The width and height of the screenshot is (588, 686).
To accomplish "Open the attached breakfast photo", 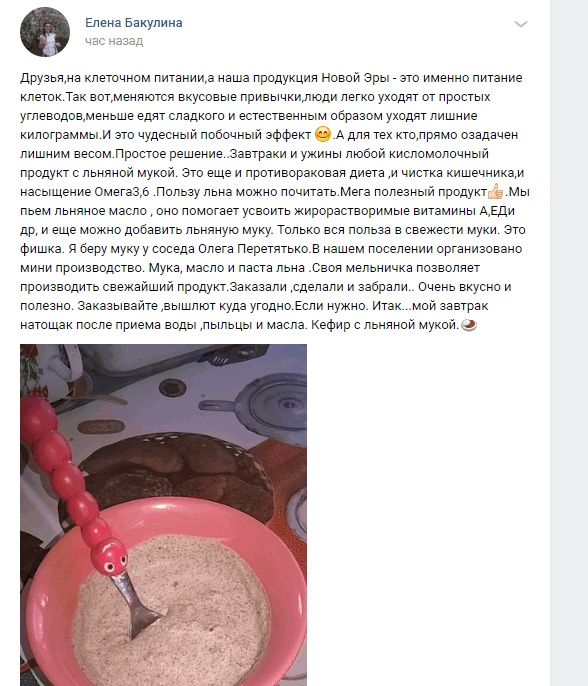I will [163, 515].
